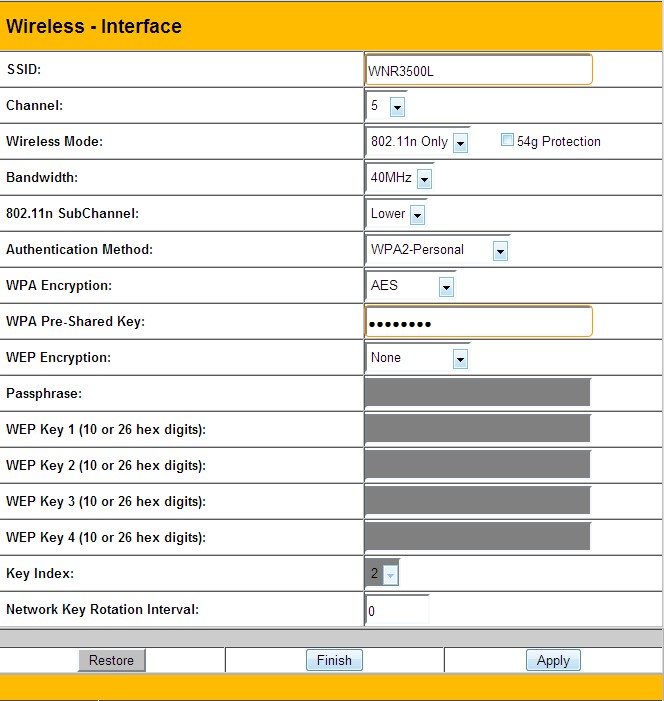Screen dimensions: 664x701
Task: Enable the 54g Protection checkbox
Action: point(507,141)
